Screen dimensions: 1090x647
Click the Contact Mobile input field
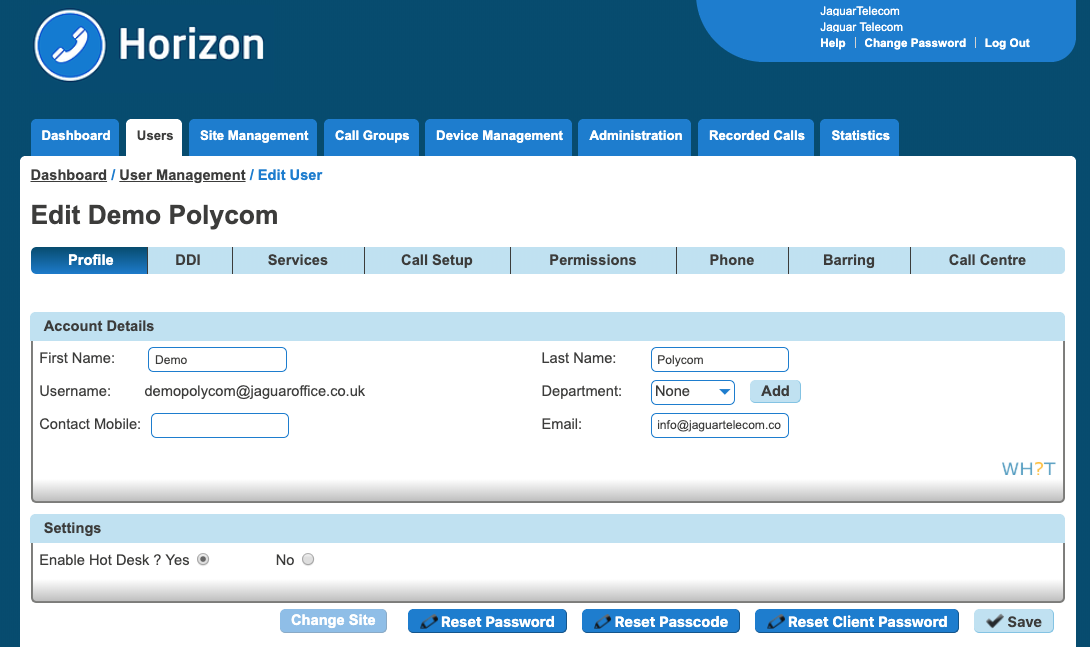click(x=220, y=426)
